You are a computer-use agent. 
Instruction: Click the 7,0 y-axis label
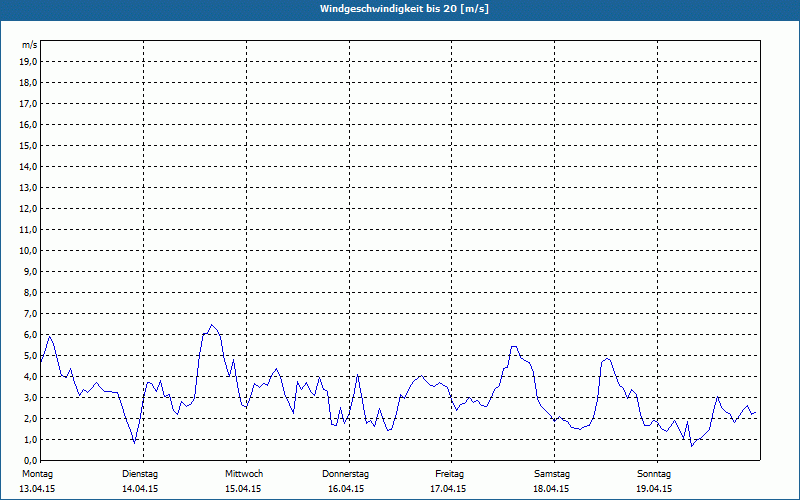pyautogui.click(x=30, y=314)
